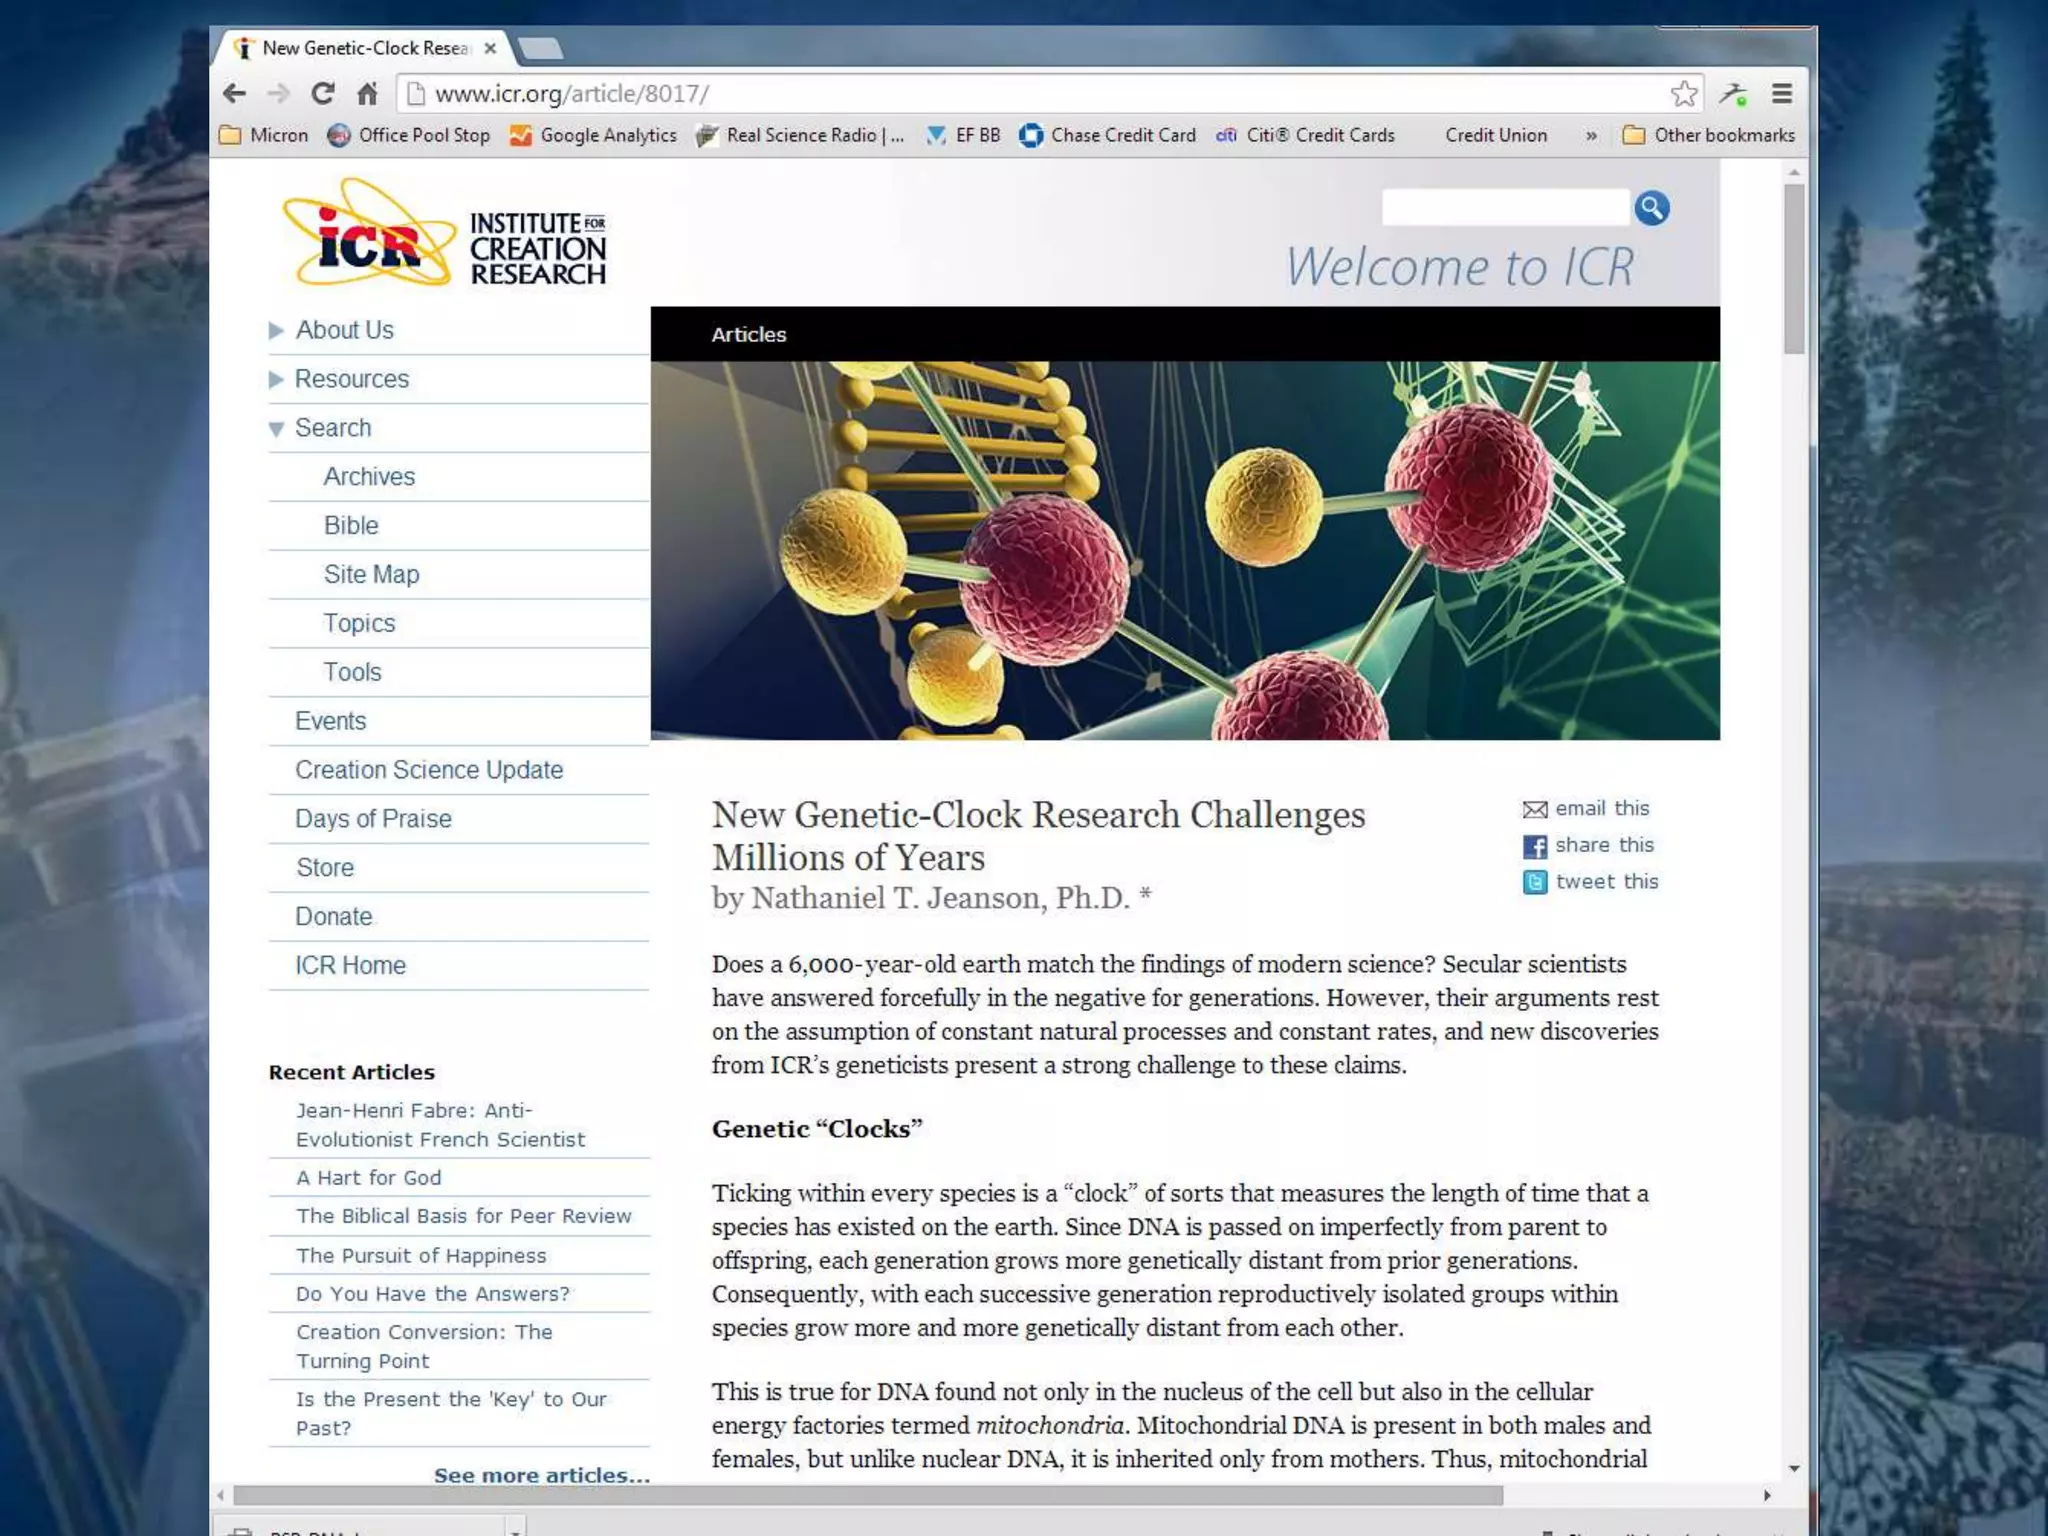Show more bookmarks with the chevron
Image resolution: width=2048 pixels, height=1536 pixels.
coord(1590,136)
